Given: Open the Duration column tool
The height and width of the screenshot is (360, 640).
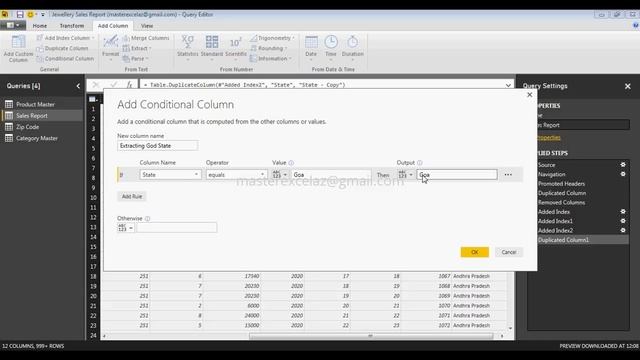Looking at the screenshot, I should (353, 48).
